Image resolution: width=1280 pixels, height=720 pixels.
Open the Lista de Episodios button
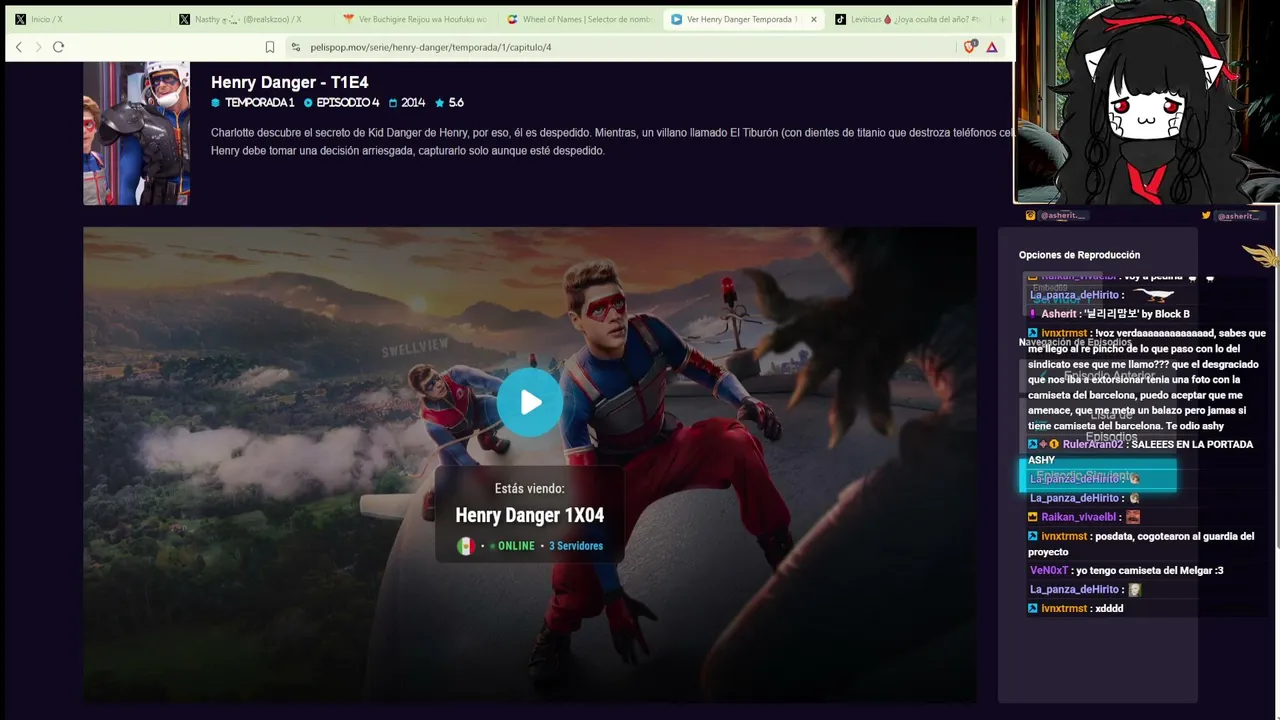[1098, 426]
